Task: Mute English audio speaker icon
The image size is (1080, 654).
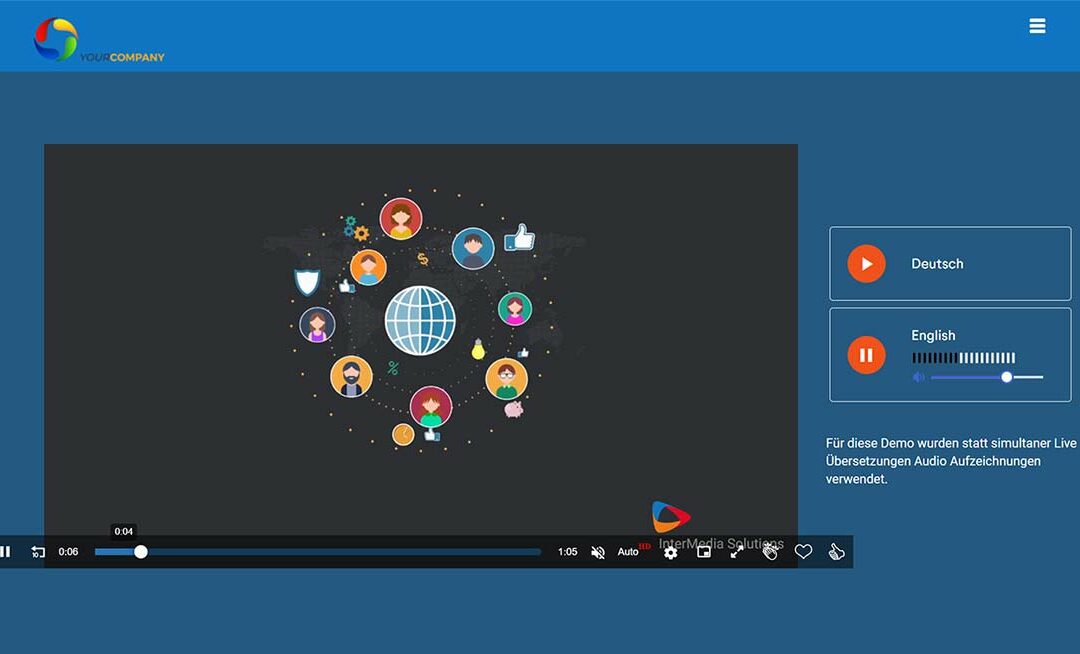Action: [x=918, y=377]
